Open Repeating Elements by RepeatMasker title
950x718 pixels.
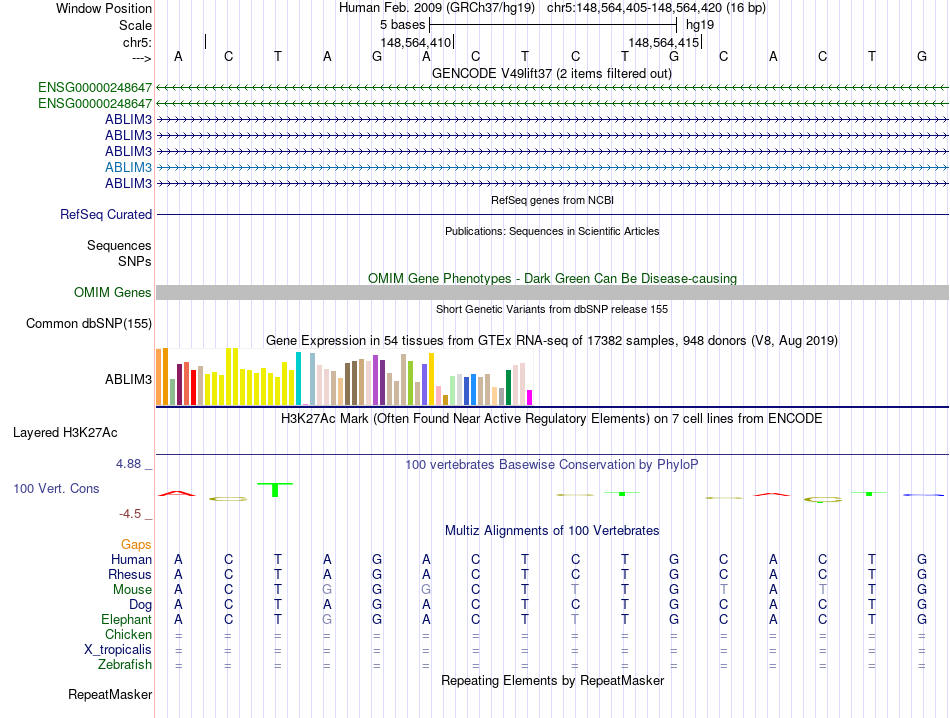552,680
